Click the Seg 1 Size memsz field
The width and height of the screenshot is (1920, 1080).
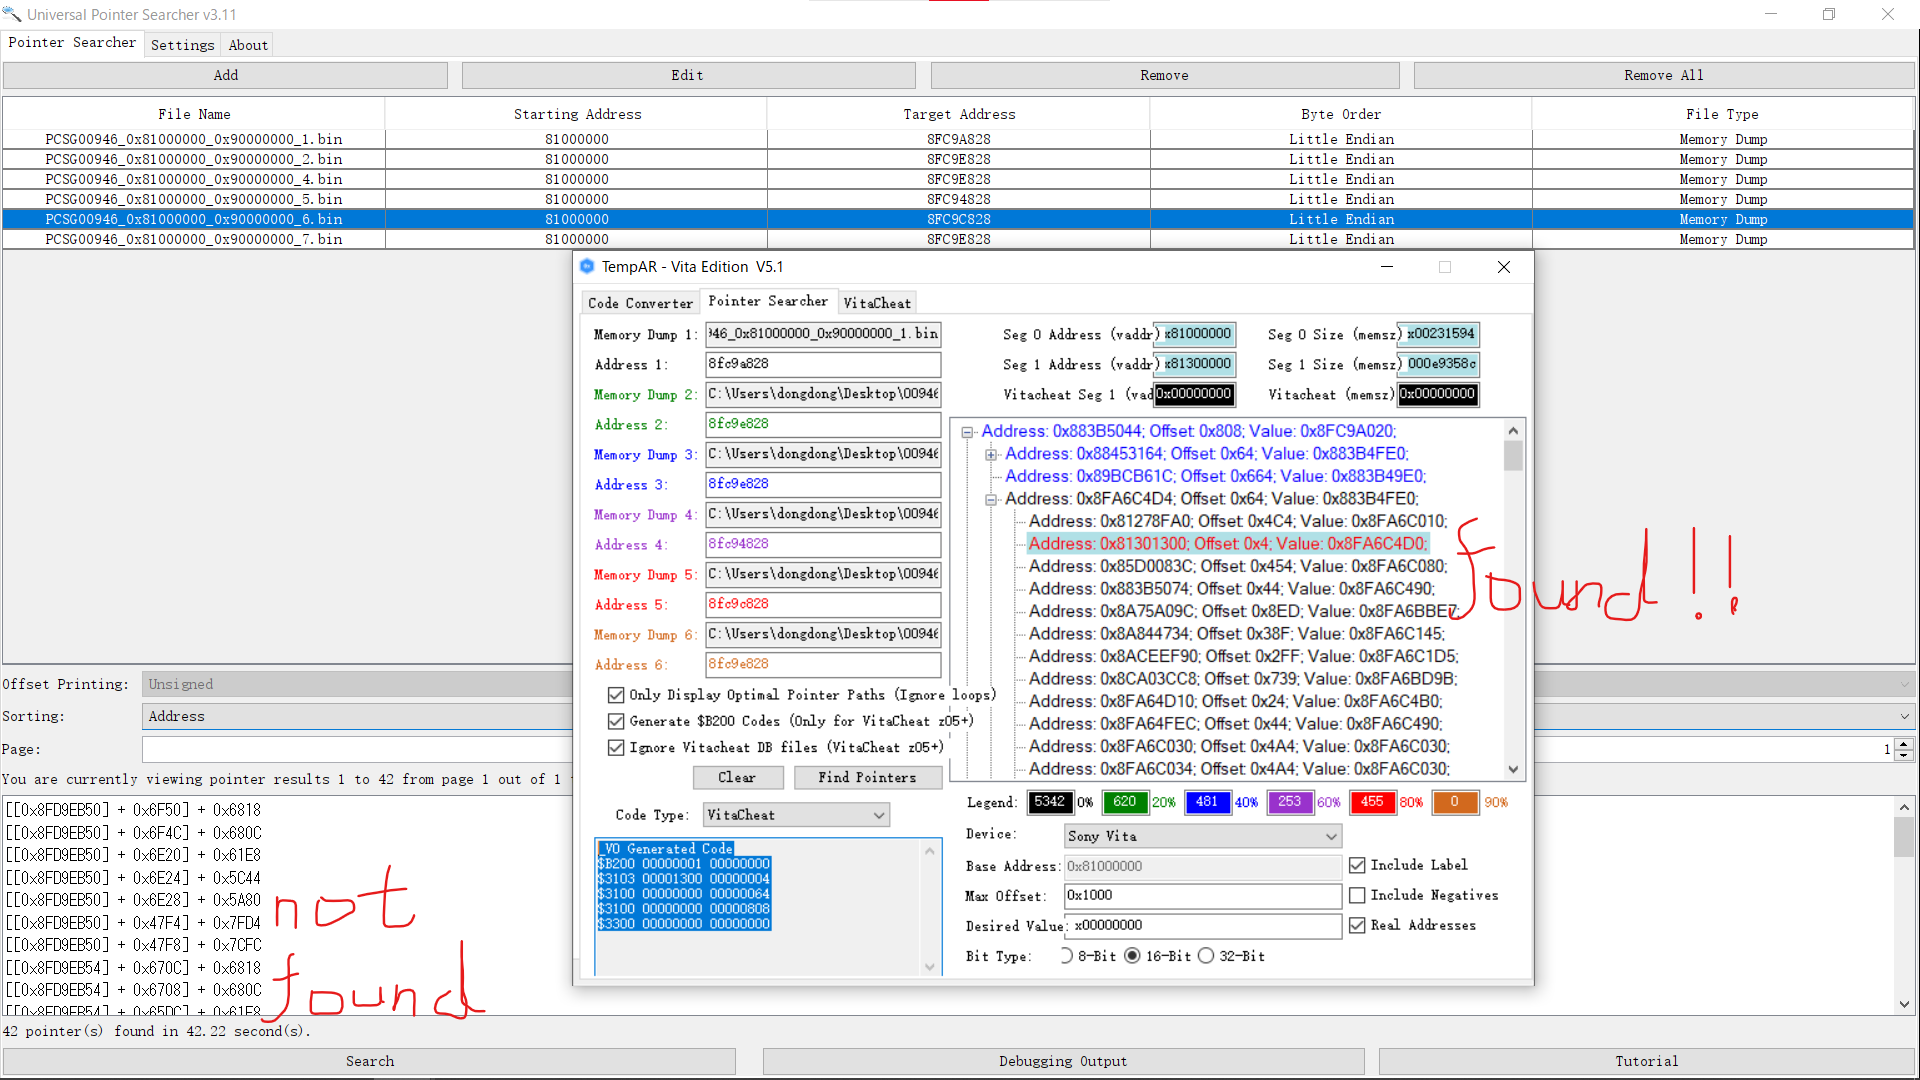point(1438,364)
